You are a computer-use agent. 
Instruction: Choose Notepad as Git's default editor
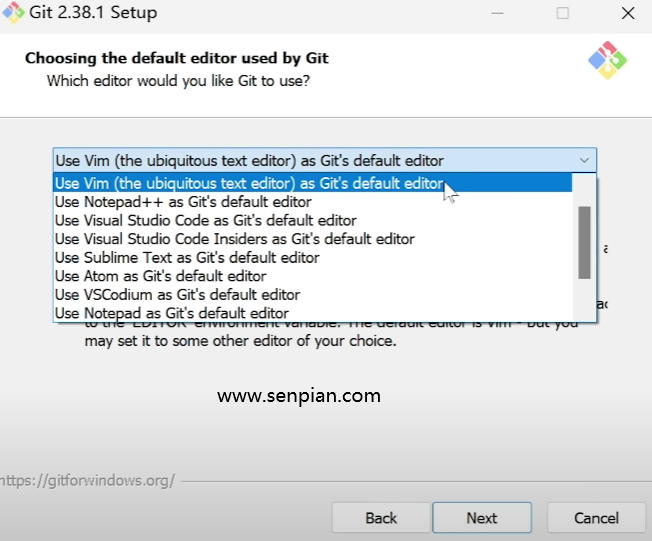(x=172, y=313)
